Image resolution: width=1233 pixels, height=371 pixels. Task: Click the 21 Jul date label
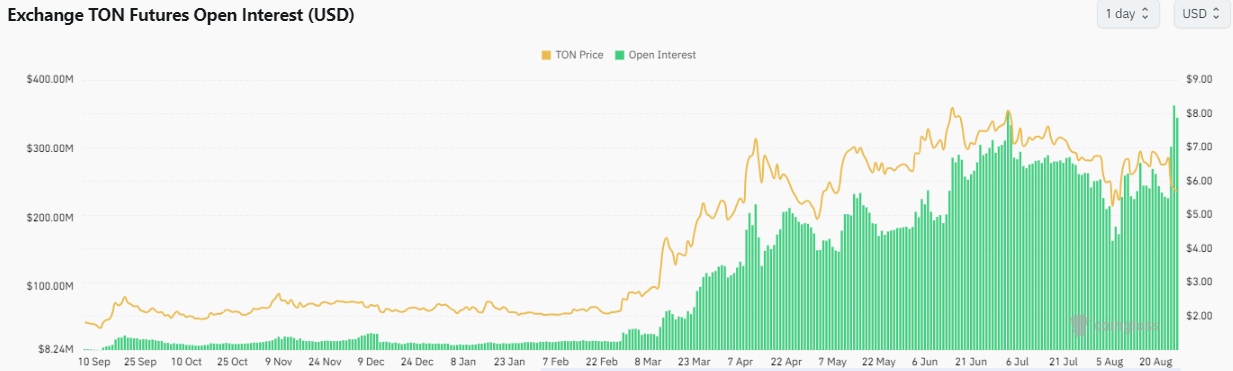tap(1063, 362)
